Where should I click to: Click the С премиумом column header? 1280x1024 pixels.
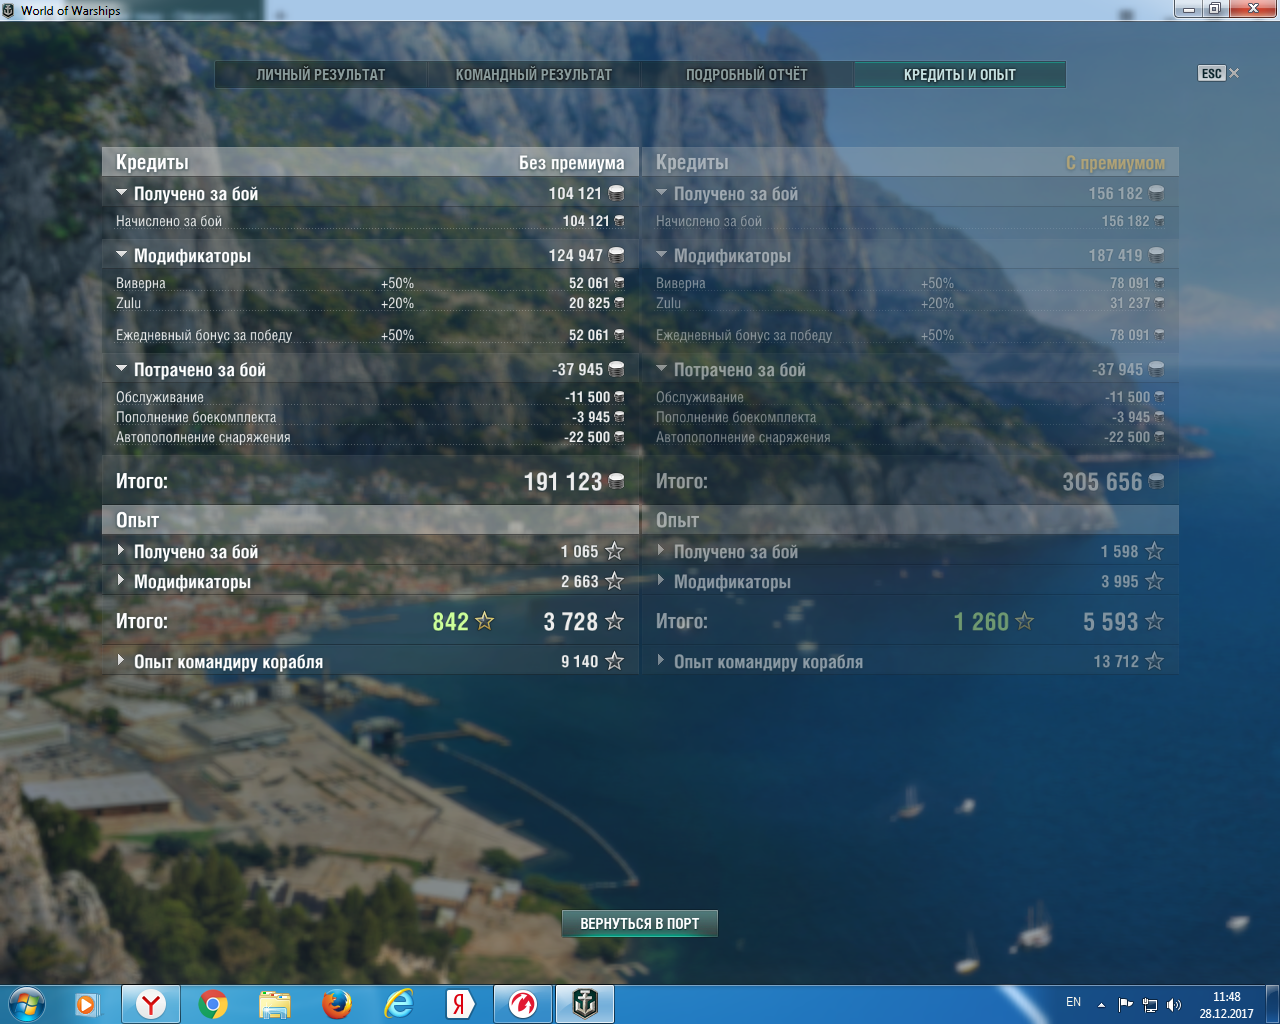point(1115,162)
